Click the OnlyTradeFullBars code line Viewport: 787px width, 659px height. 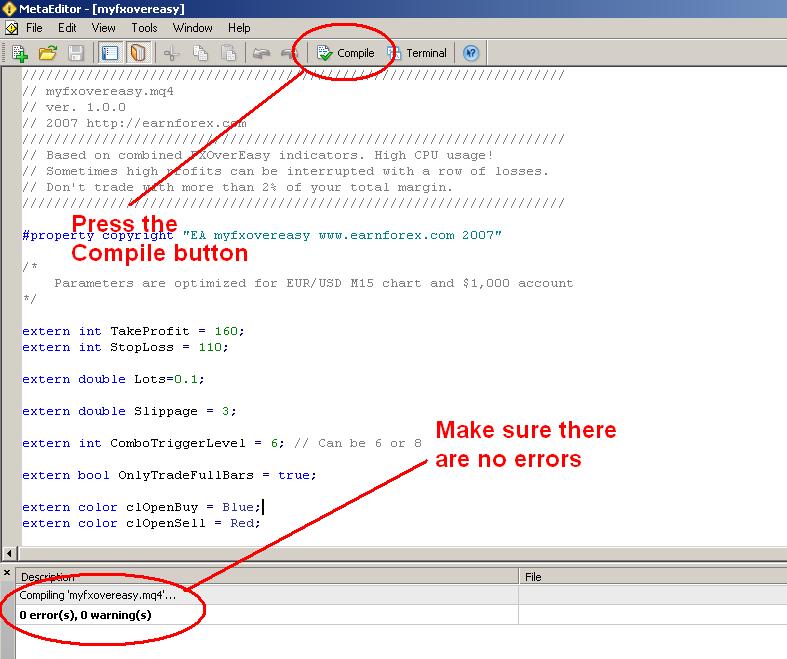click(x=169, y=475)
